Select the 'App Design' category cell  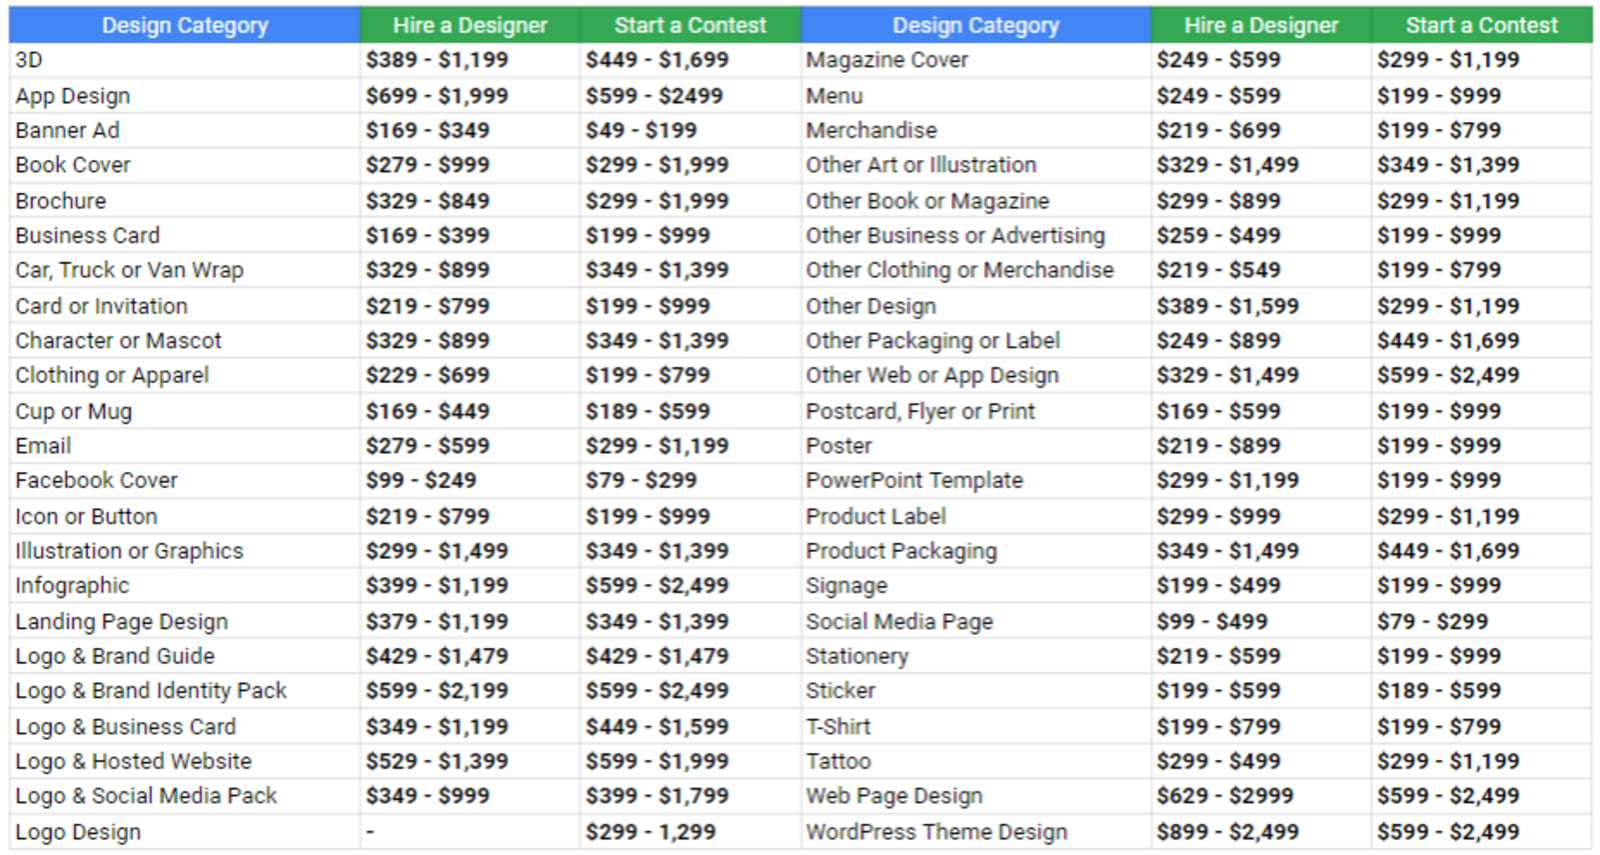click(185, 96)
